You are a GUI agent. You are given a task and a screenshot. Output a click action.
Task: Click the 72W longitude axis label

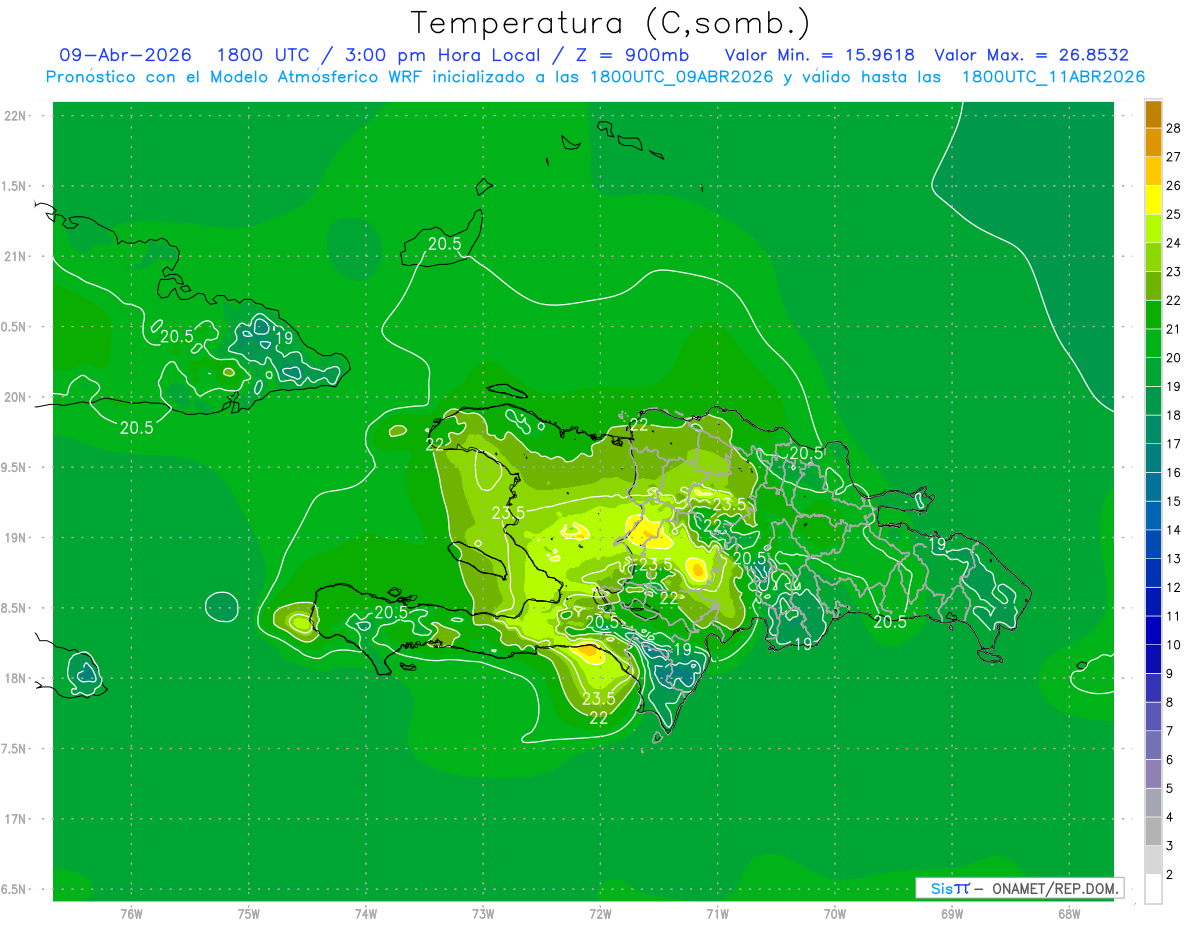click(600, 913)
